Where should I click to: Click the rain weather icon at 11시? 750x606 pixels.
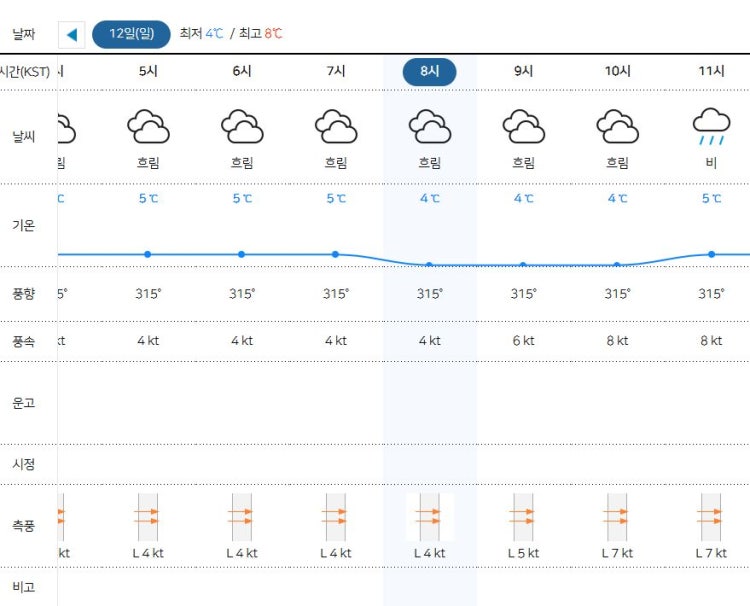(x=711, y=127)
